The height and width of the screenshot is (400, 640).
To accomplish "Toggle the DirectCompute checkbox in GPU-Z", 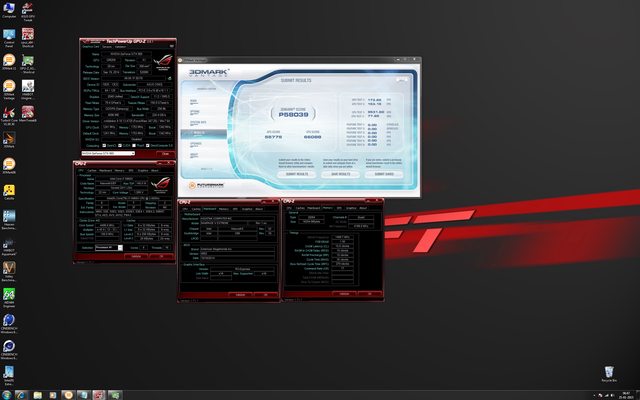I will [148, 145].
